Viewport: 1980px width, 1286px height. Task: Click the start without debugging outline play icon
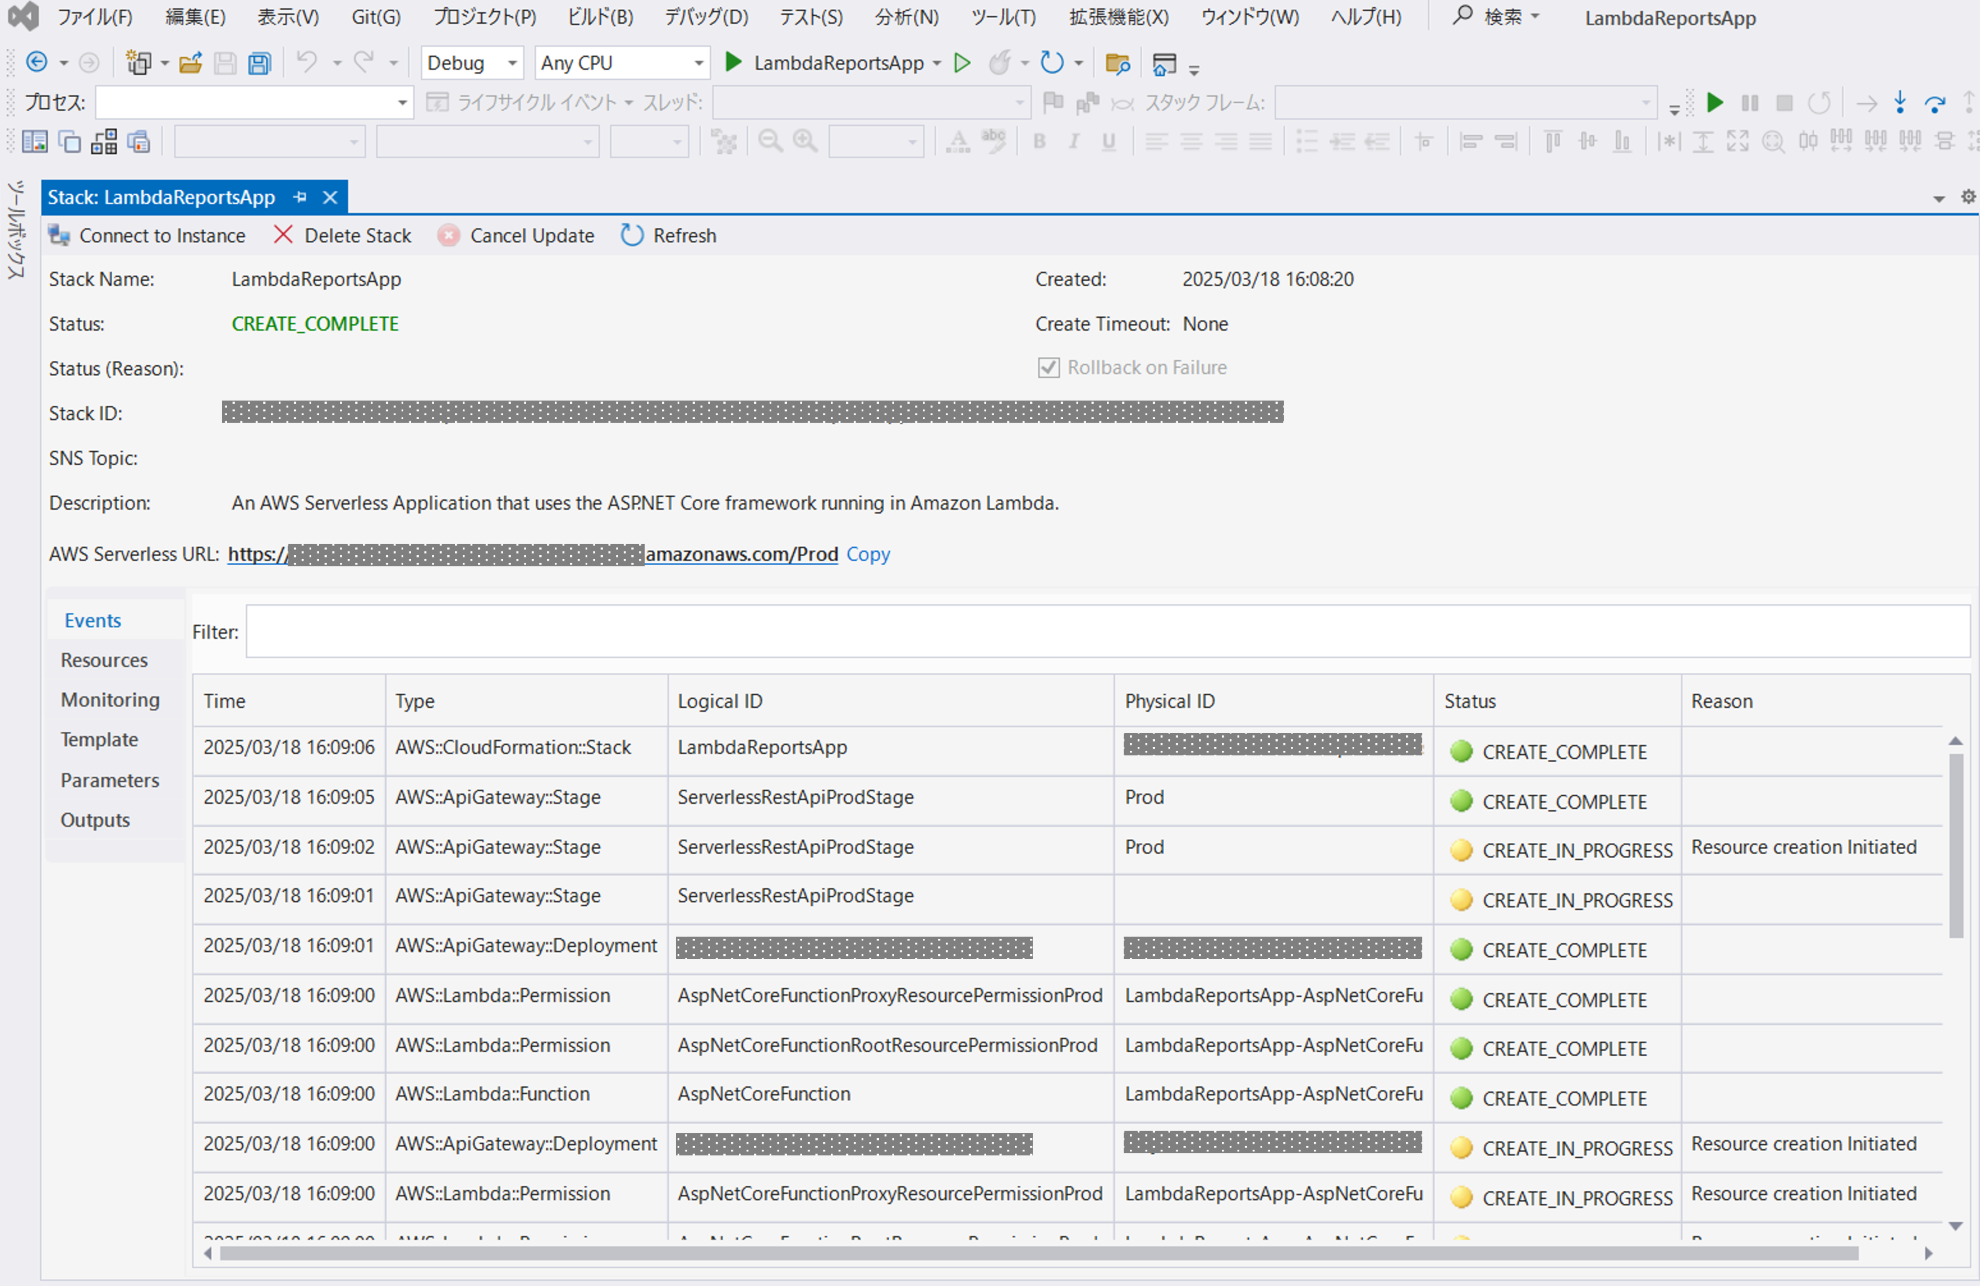click(x=962, y=63)
